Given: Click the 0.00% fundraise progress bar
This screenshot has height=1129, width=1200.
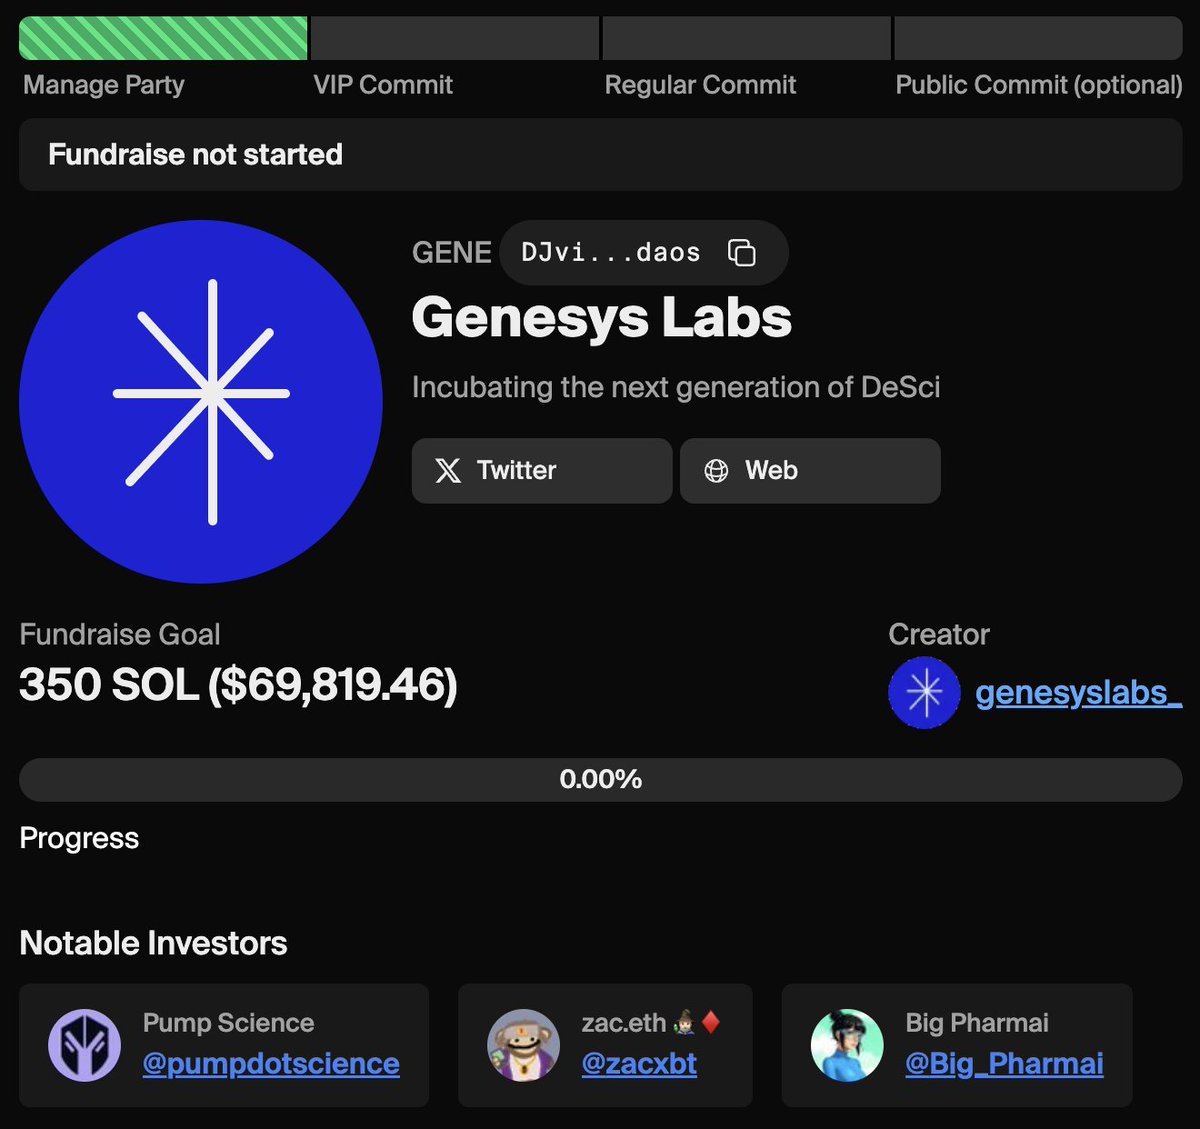Looking at the screenshot, I should [x=601, y=779].
